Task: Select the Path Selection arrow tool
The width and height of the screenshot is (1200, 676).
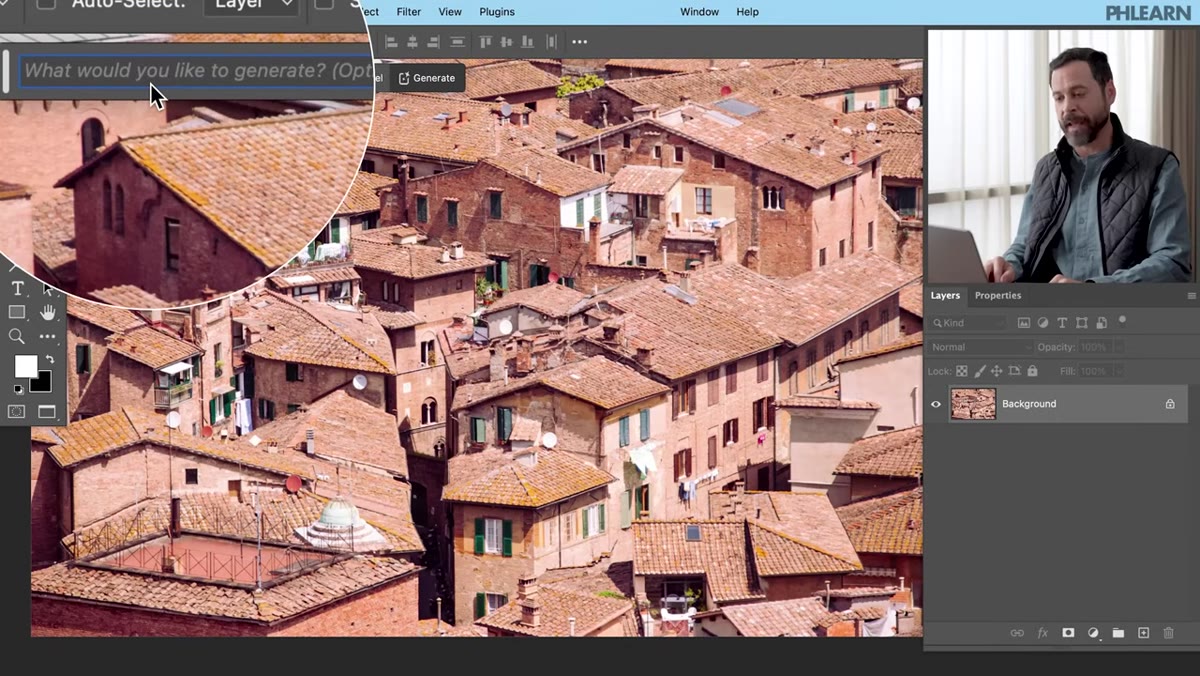Action: [x=48, y=289]
